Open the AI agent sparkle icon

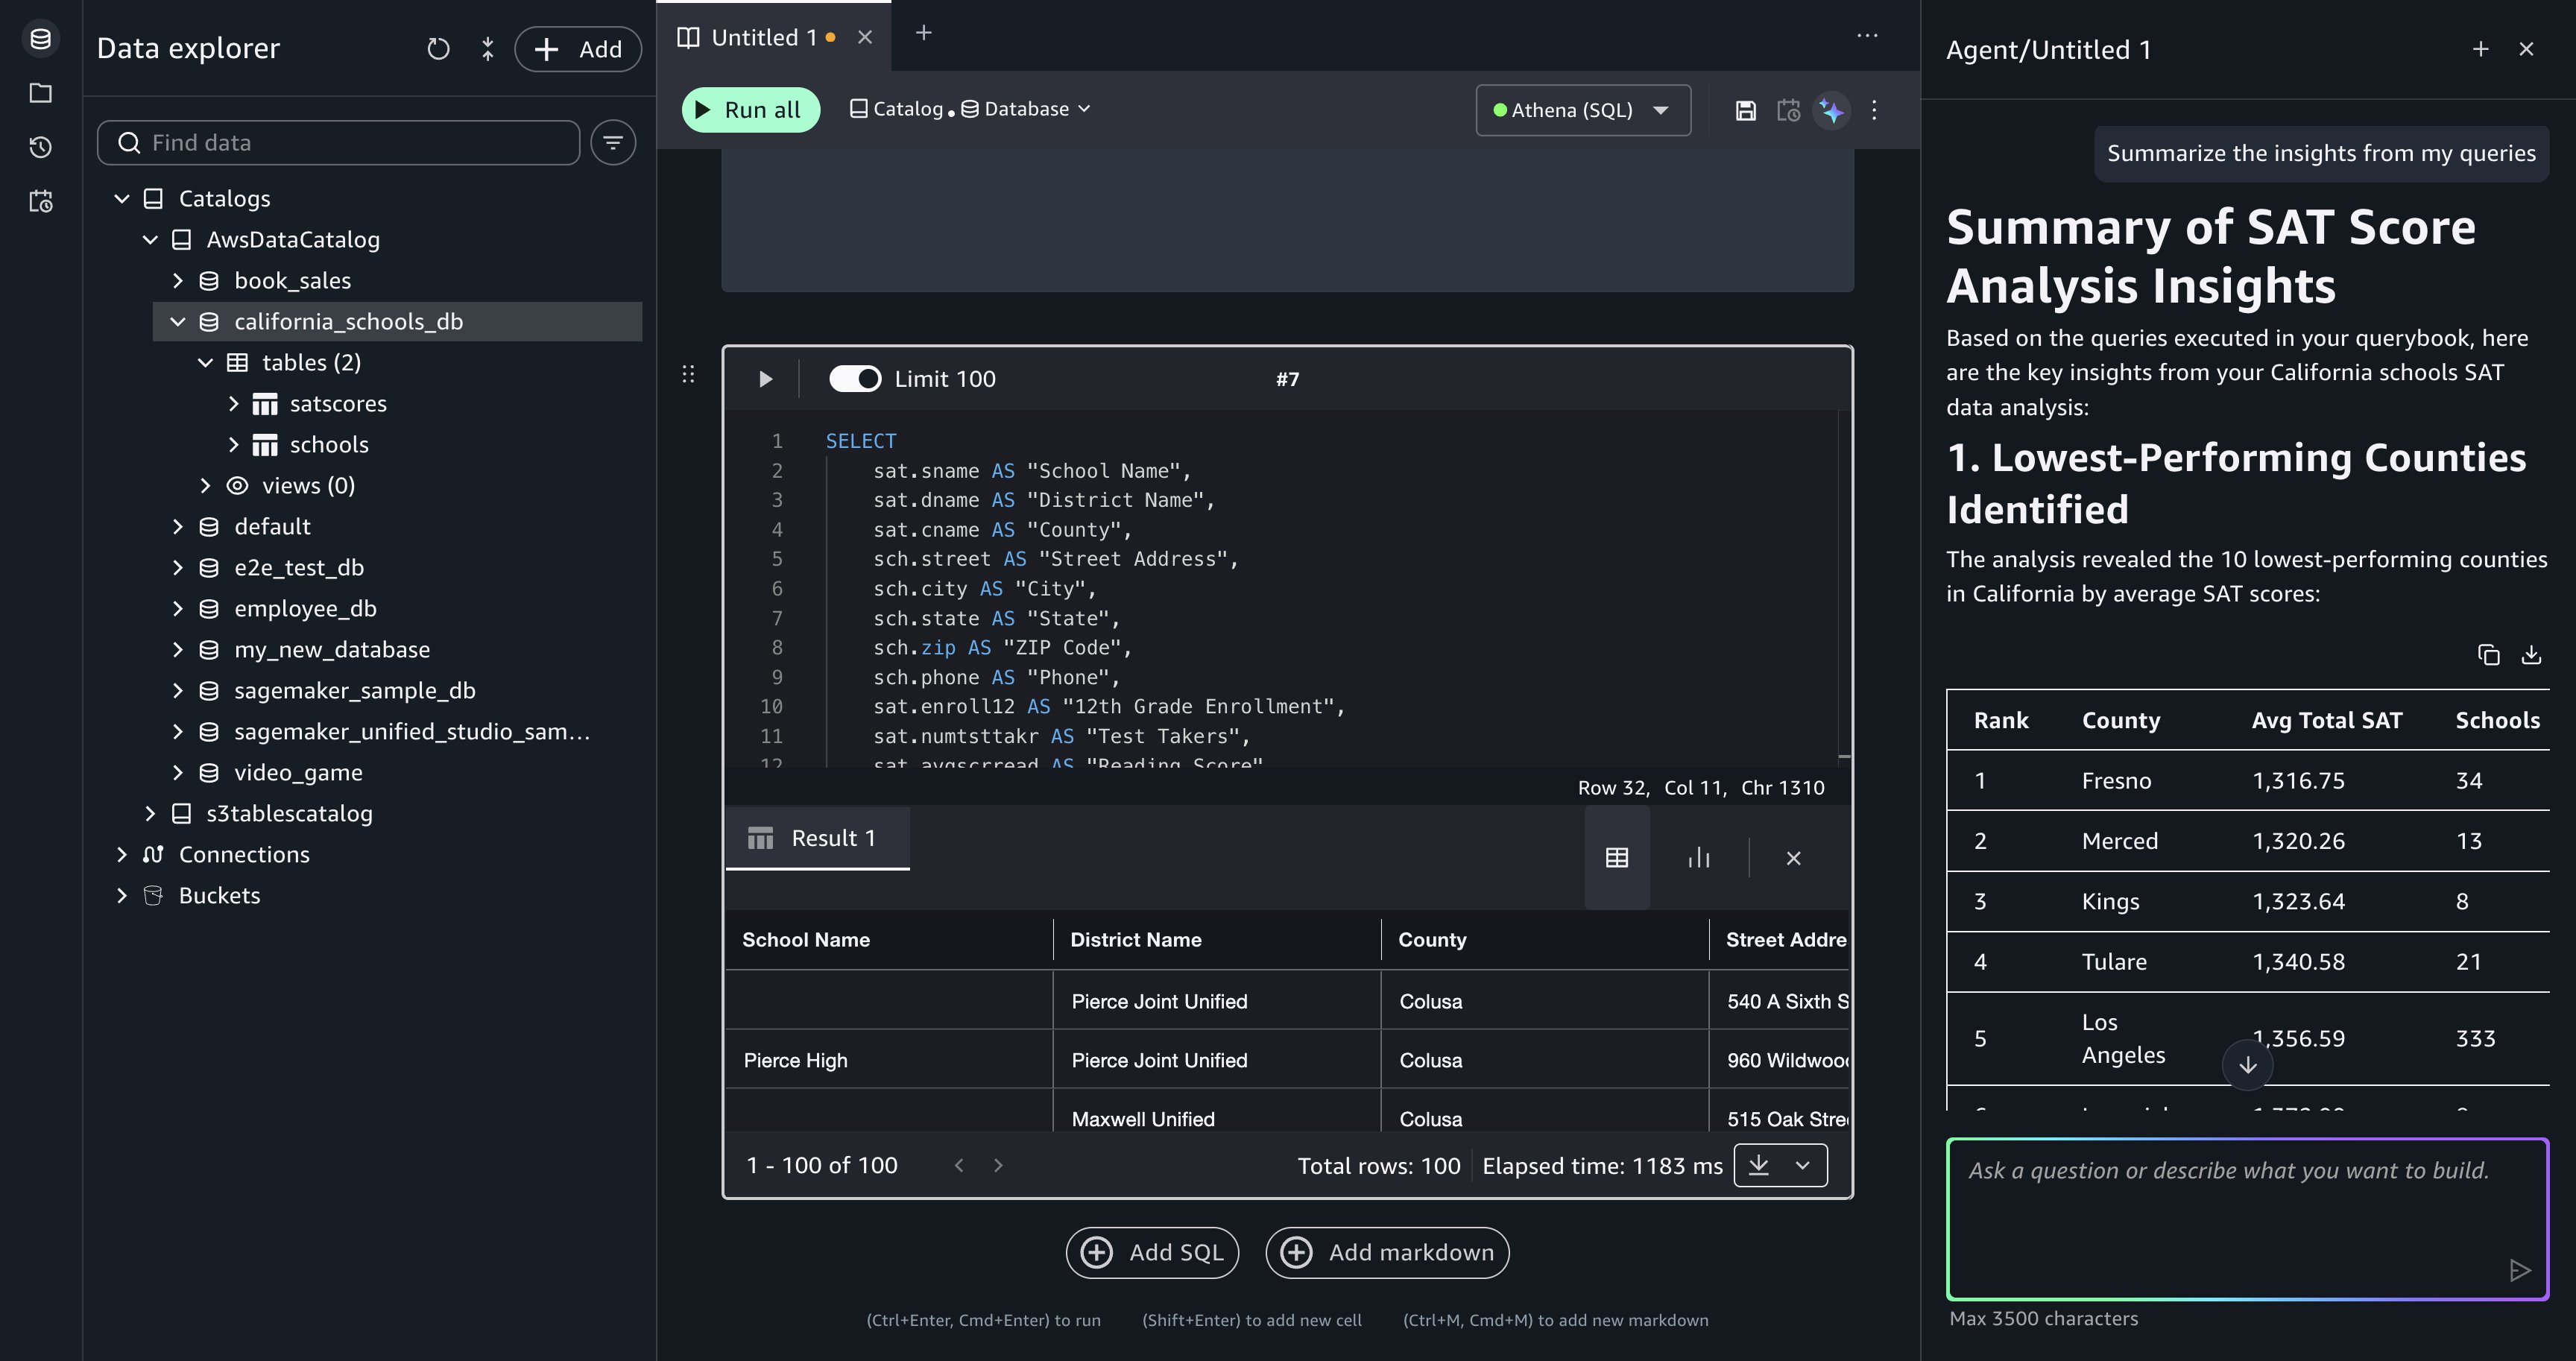[x=1831, y=110]
